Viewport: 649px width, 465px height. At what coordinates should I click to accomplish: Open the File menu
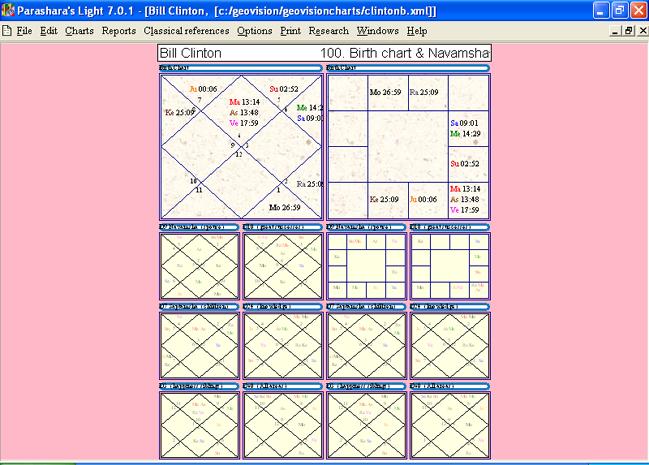tap(24, 31)
